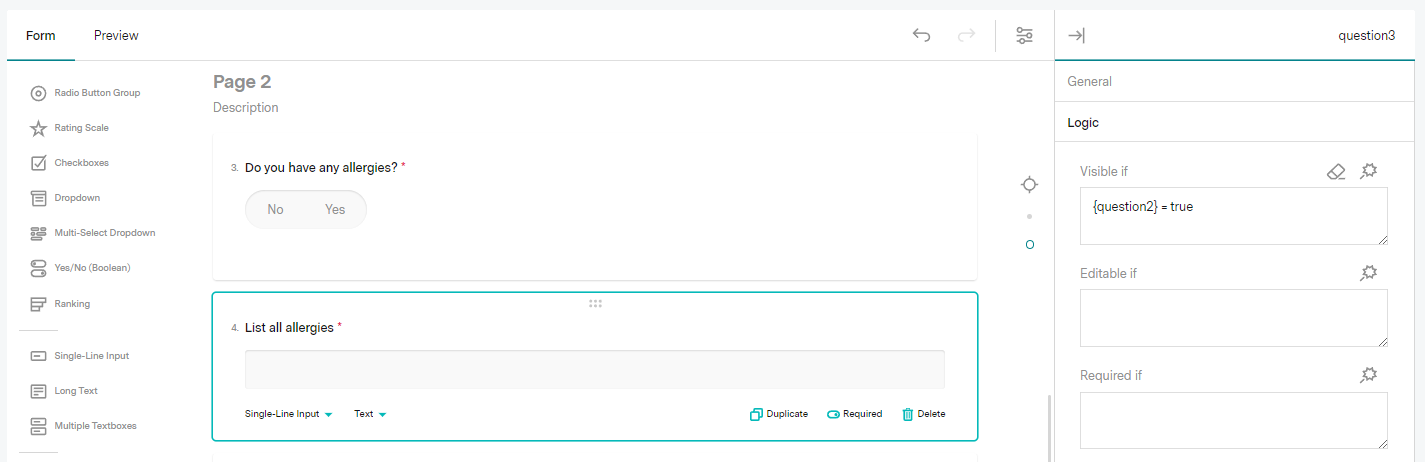
Task: Select Yes on the allergies boolean switch
Action: (x=335, y=210)
